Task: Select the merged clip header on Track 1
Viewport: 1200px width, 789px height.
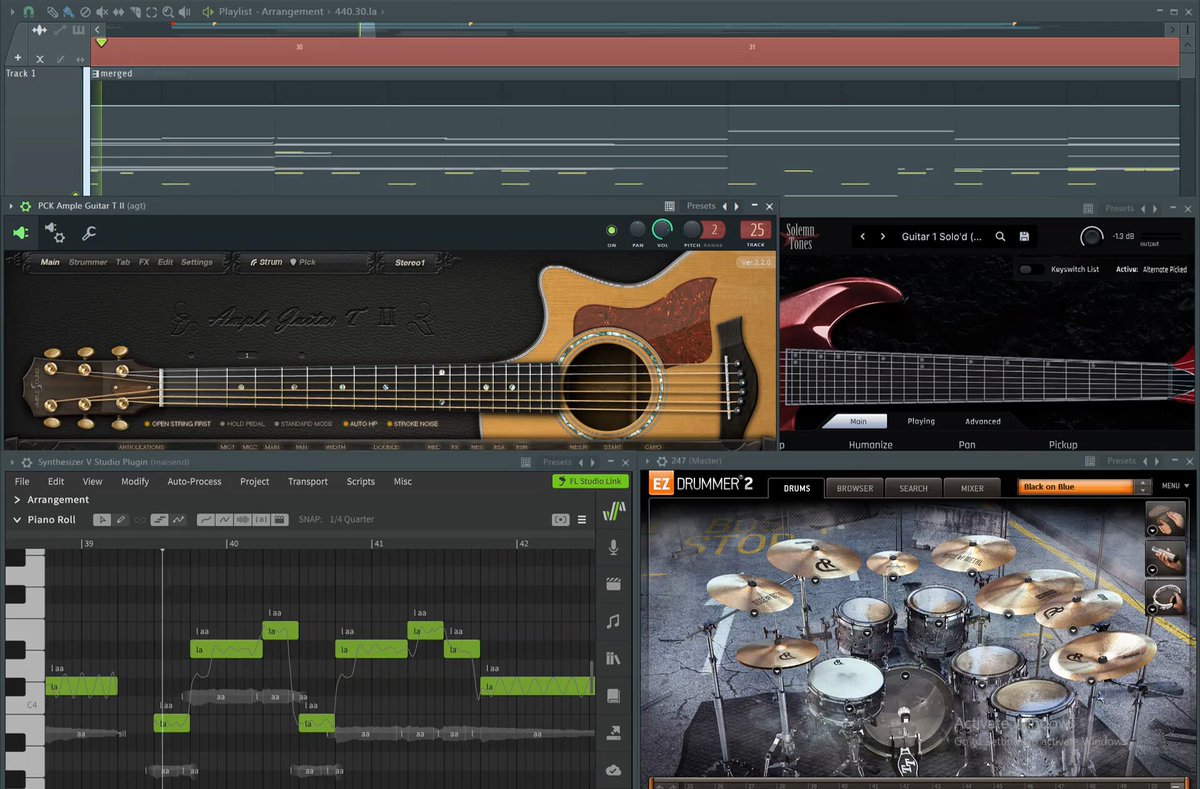Action: [x=636, y=73]
